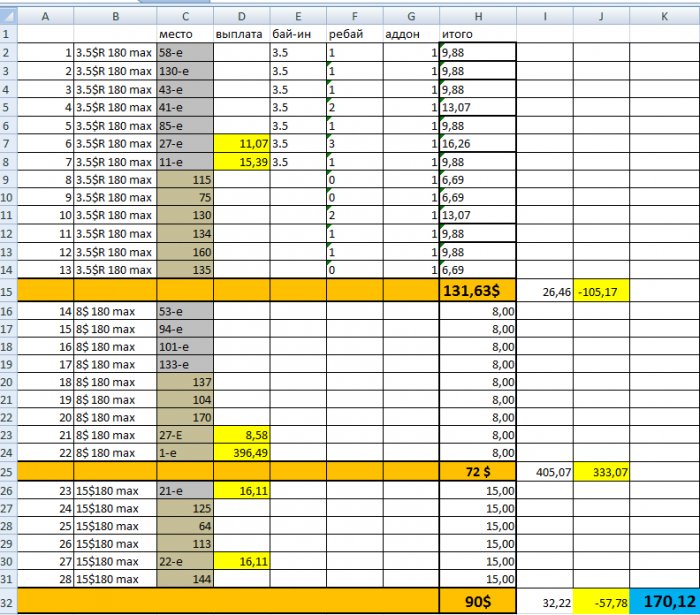This screenshot has height=615, width=700.
Task: Select the '22-е' place cell
Action: 185,561
